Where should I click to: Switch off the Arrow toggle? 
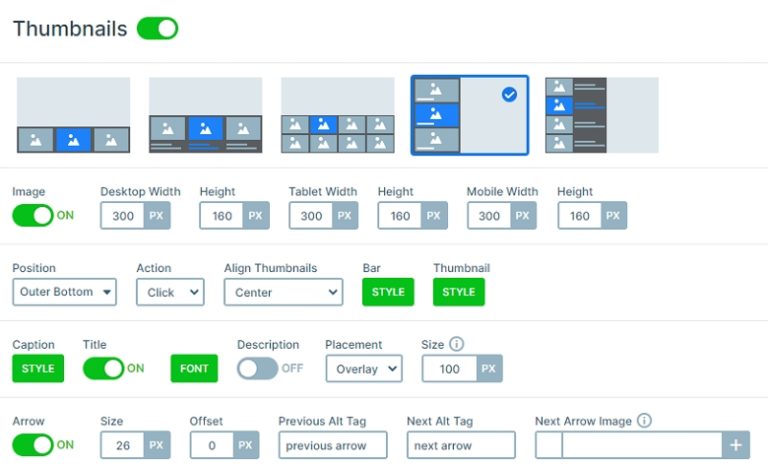pos(33,445)
